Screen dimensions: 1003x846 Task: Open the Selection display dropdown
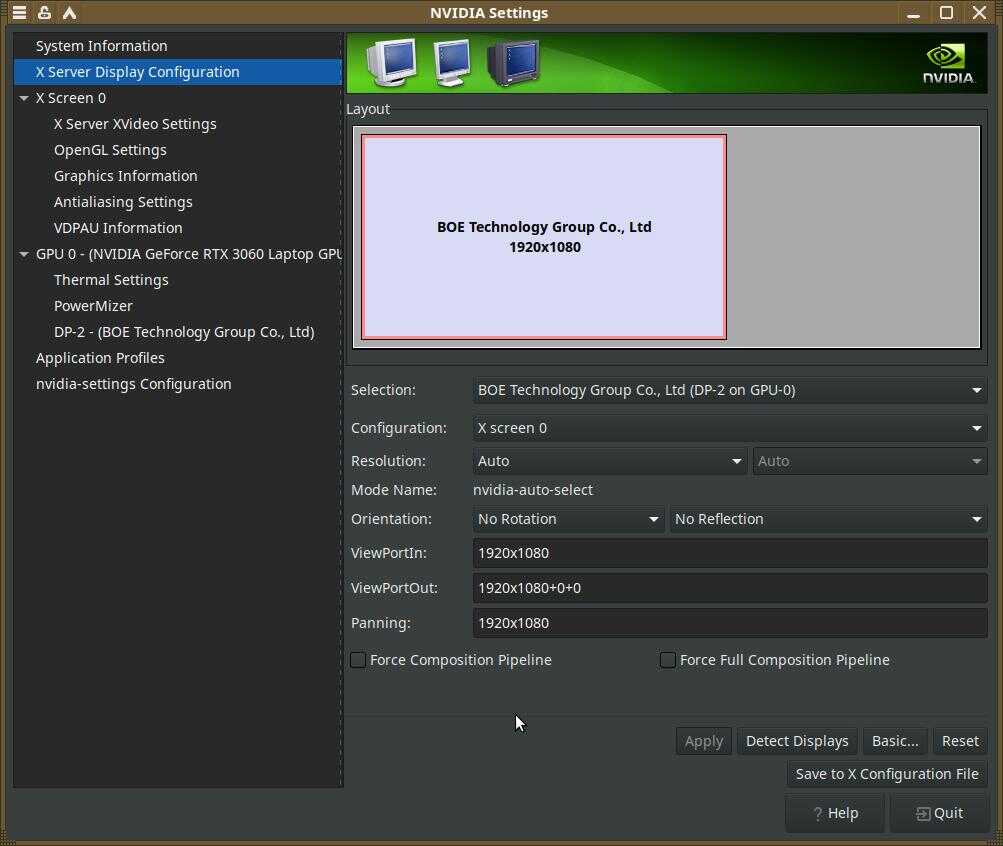coord(730,390)
